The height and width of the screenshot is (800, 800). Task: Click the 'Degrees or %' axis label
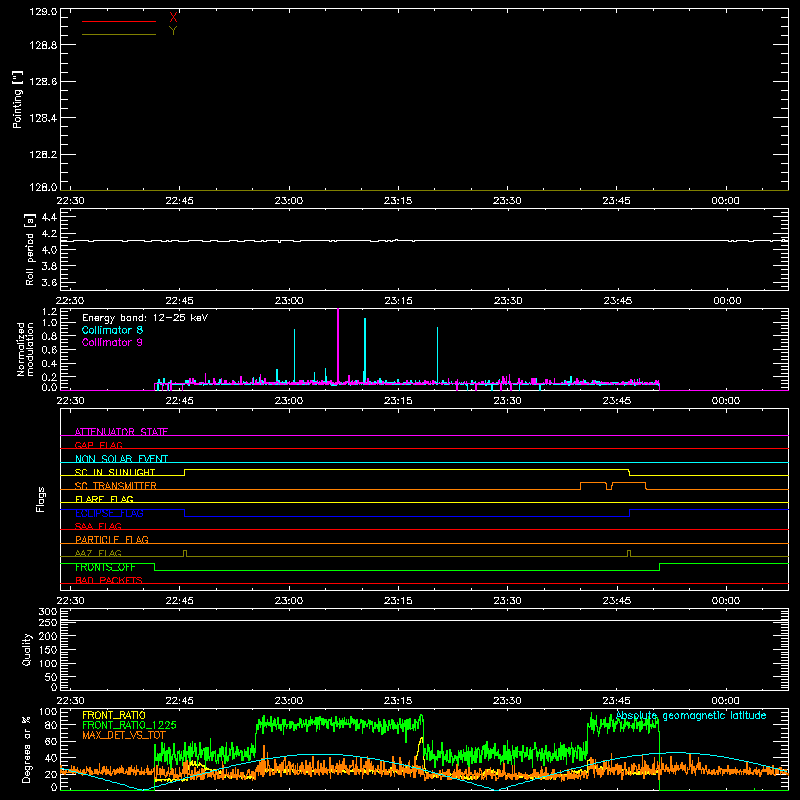(26, 749)
